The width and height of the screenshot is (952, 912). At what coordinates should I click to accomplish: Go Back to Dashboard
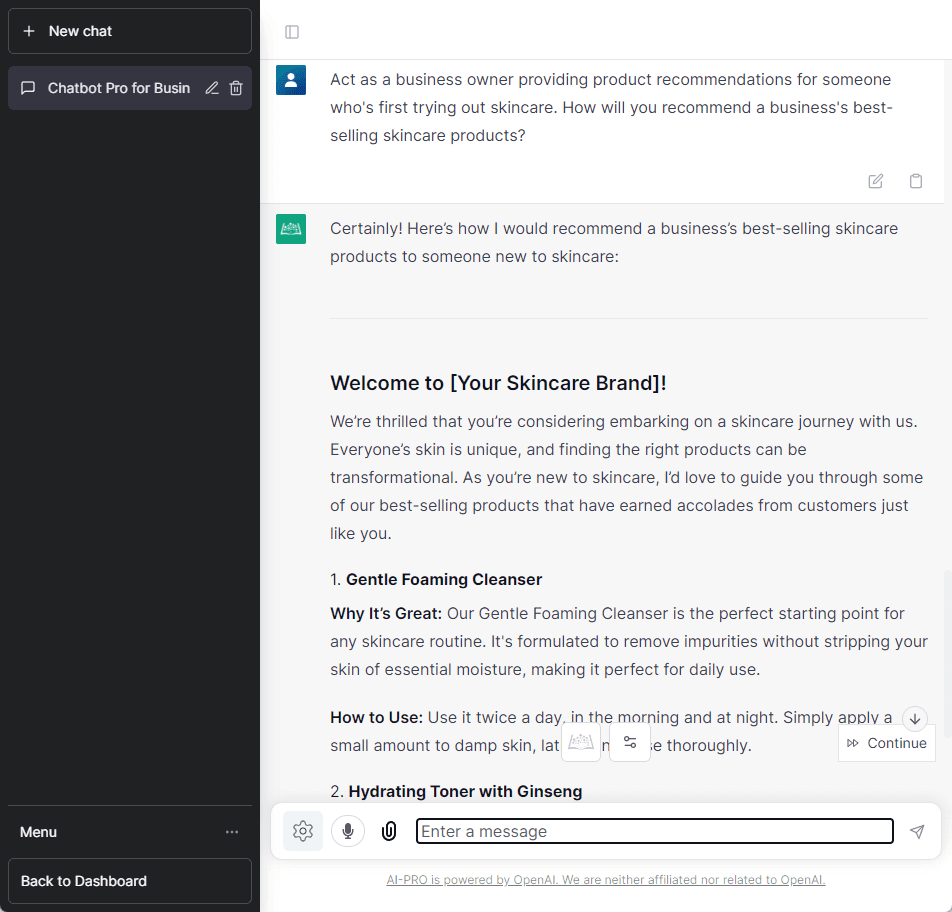click(x=130, y=881)
